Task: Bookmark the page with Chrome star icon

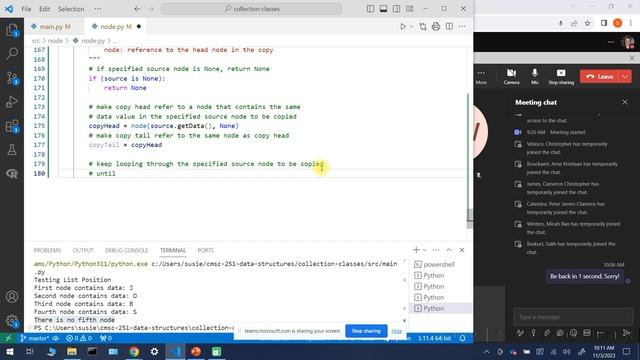Action: tap(587, 23)
